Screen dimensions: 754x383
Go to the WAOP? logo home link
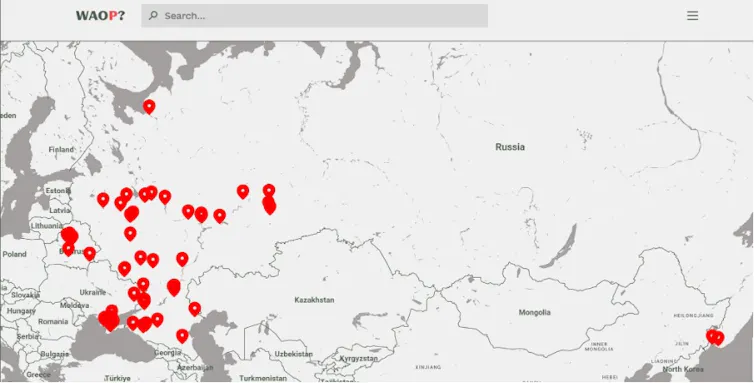100,15
